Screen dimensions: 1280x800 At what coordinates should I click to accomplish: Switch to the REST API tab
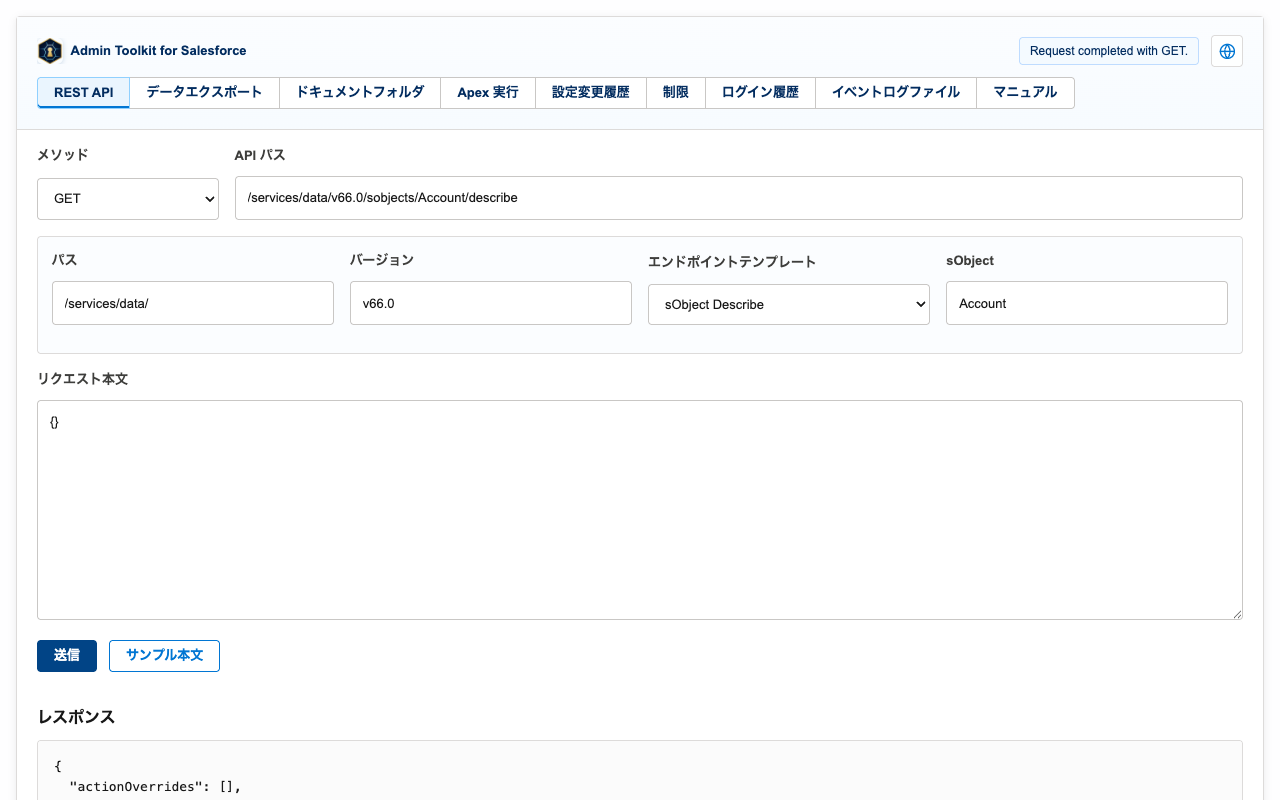84,92
